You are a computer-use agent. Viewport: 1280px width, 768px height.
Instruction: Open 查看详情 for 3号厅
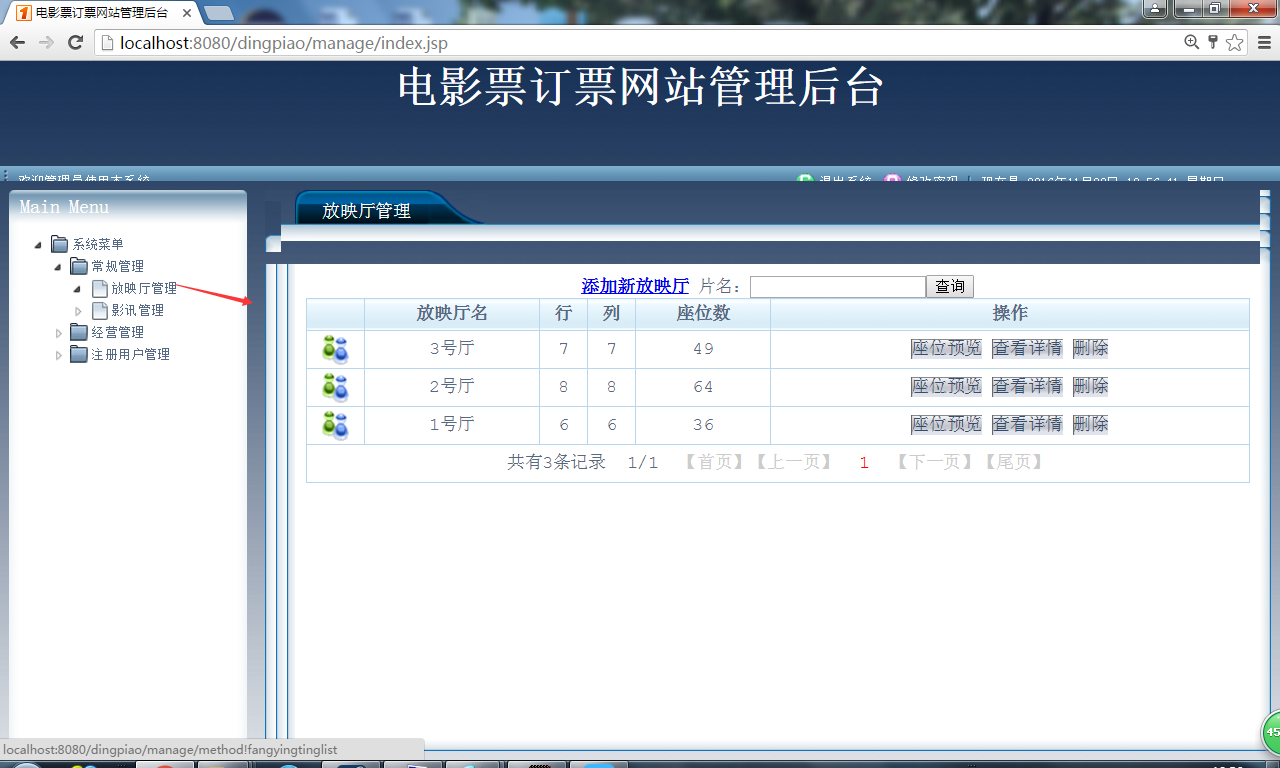(x=1027, y=348)
